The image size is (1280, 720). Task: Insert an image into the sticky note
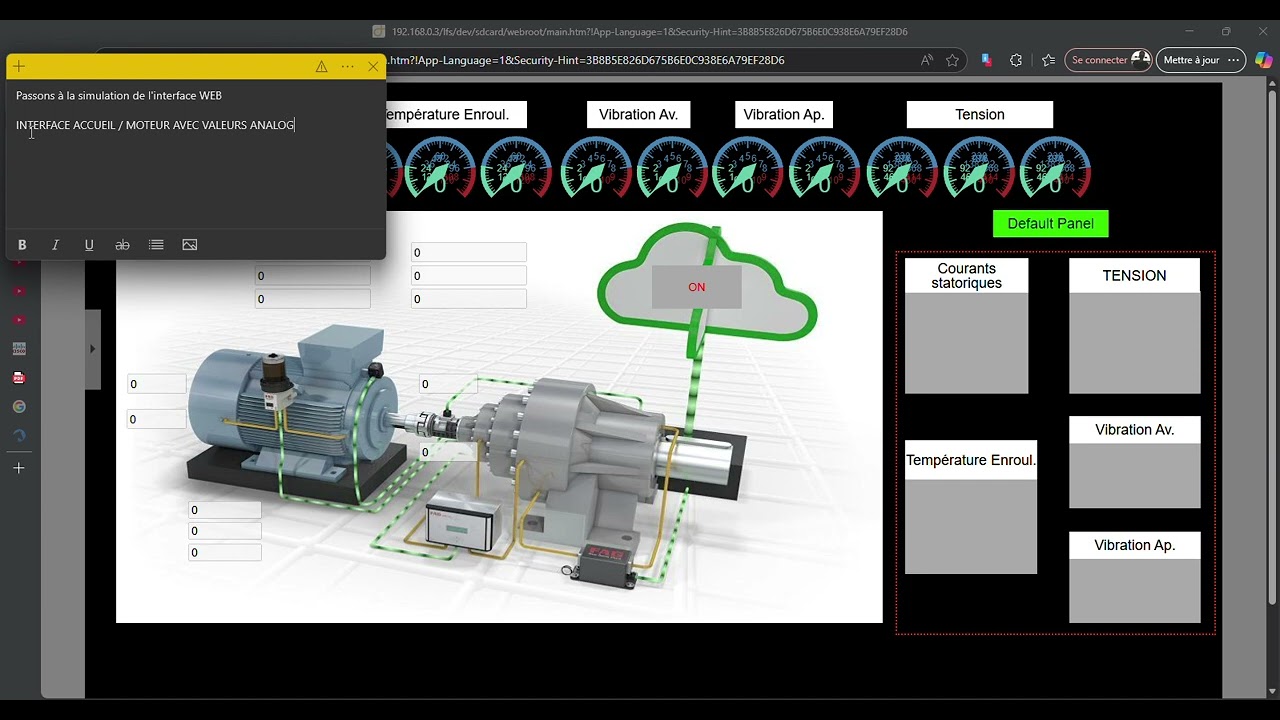pos(189,245)
